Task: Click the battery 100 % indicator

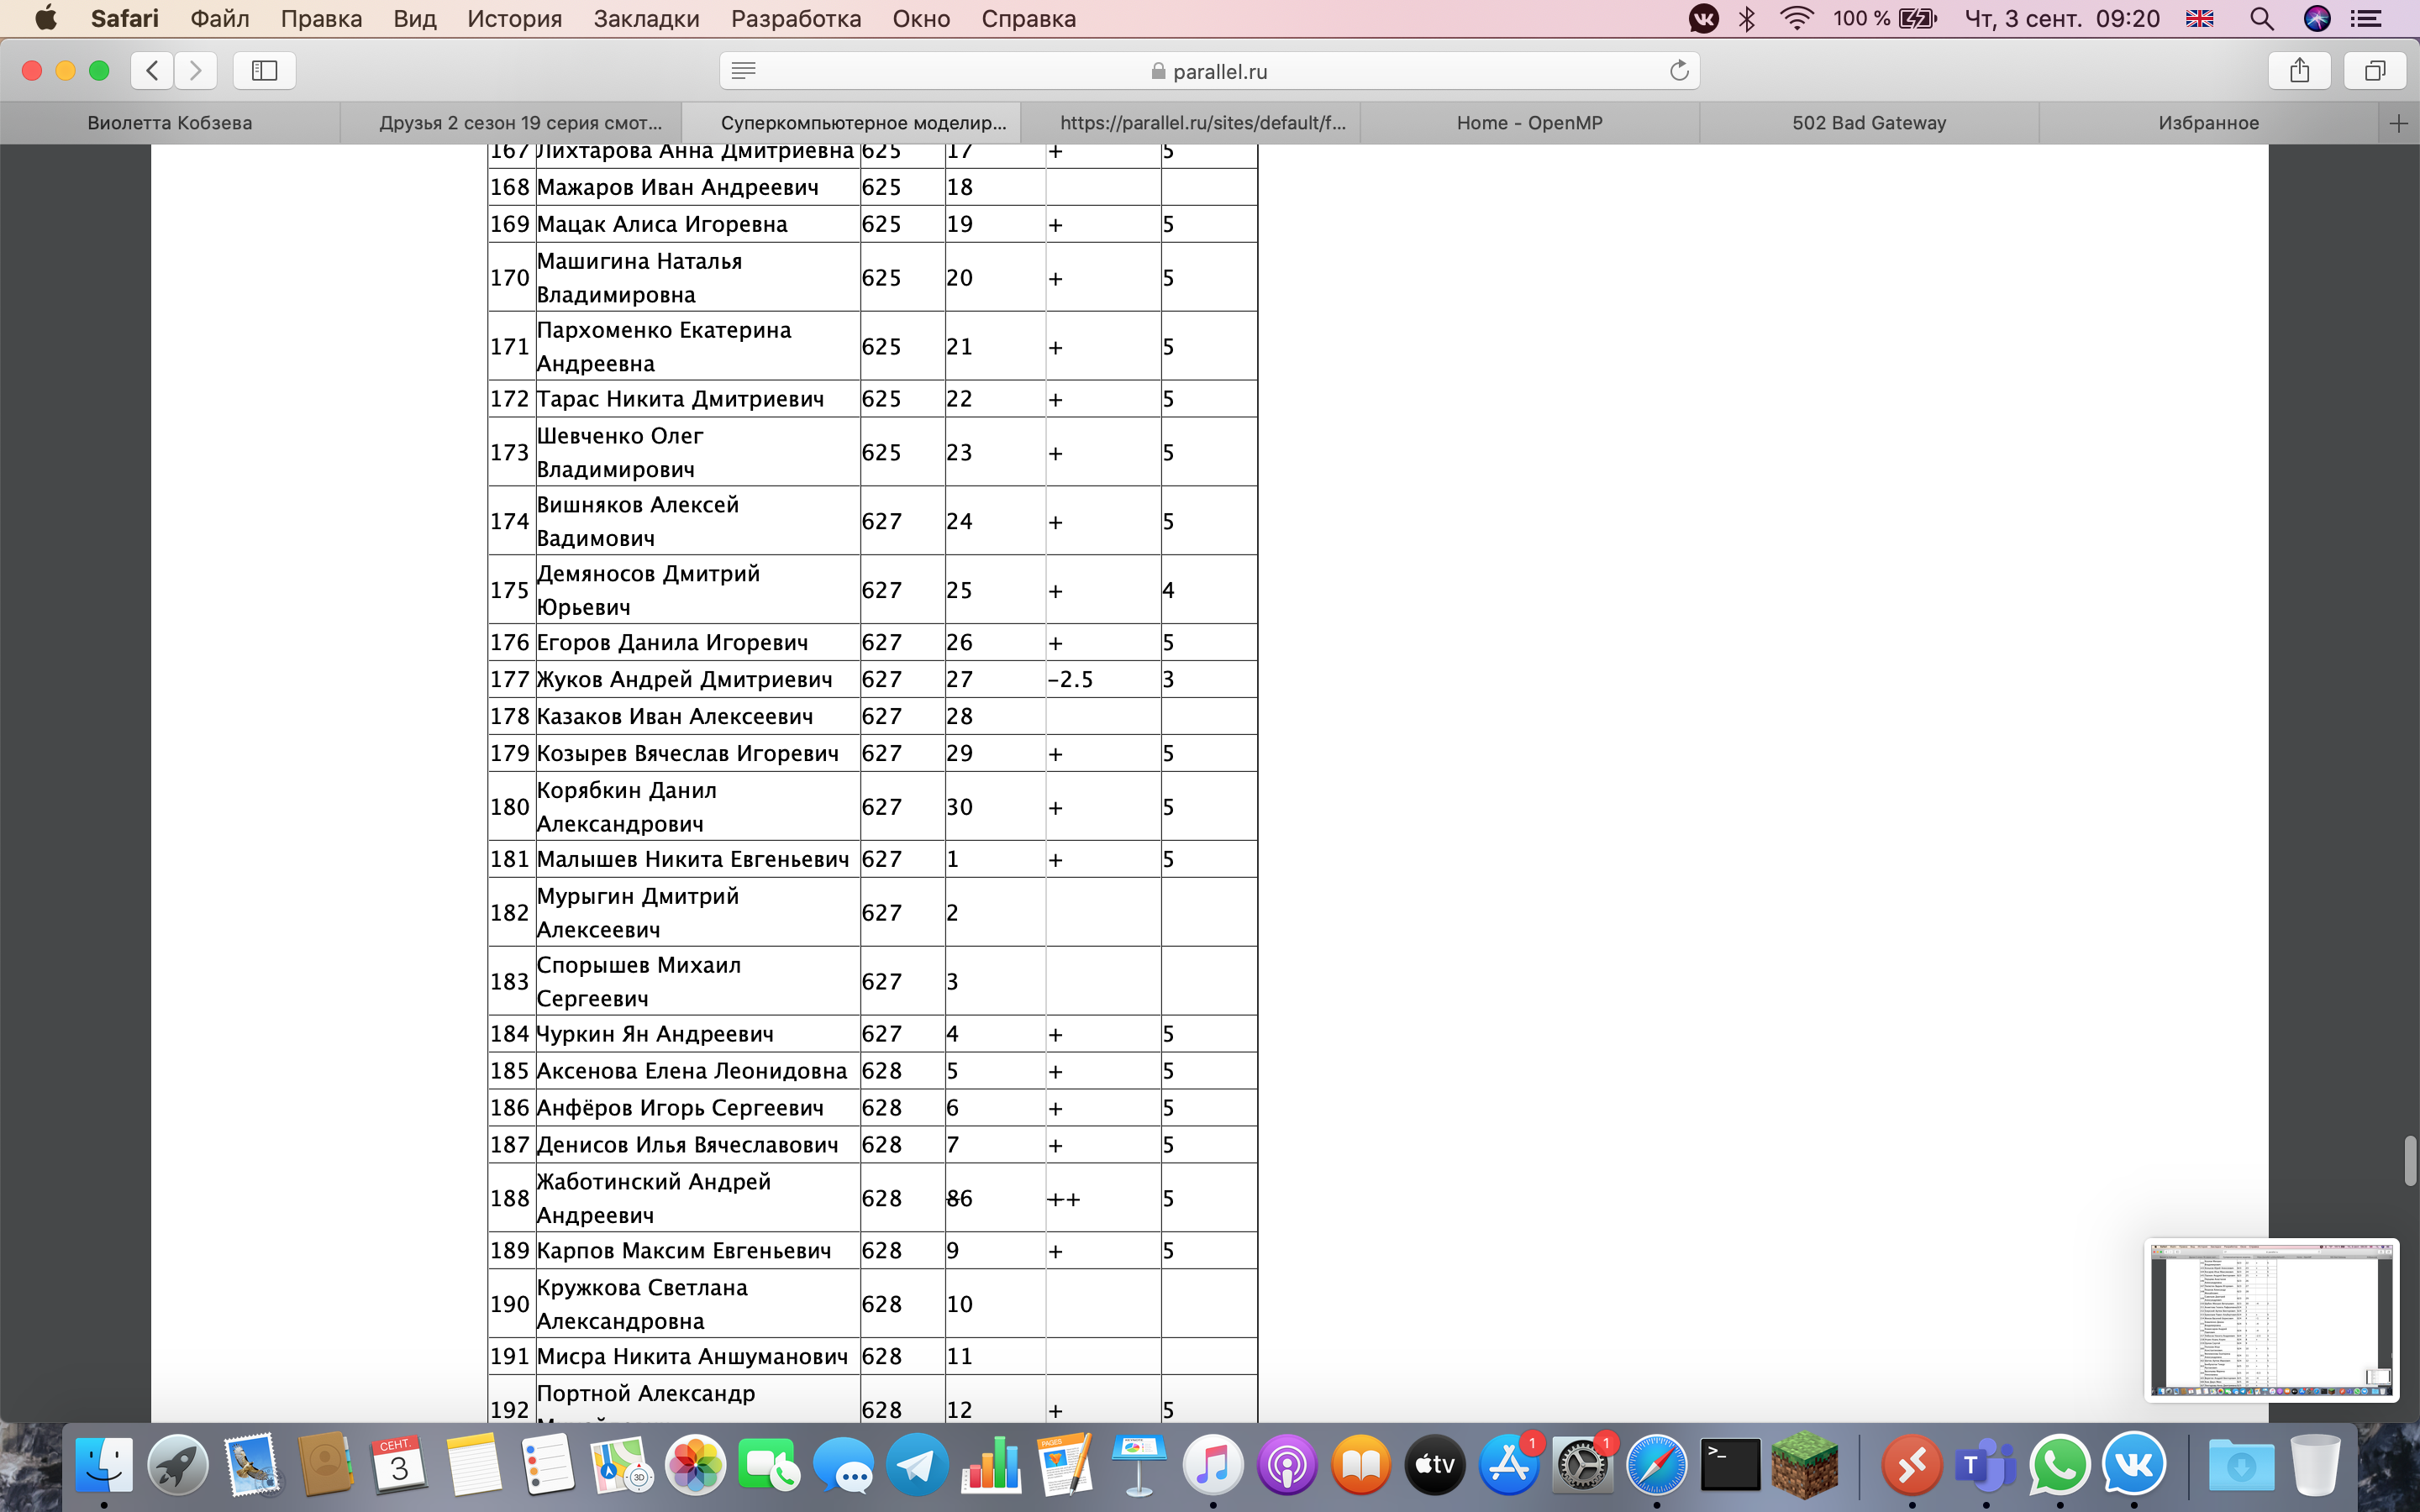Action: (x=1885, y=18)
